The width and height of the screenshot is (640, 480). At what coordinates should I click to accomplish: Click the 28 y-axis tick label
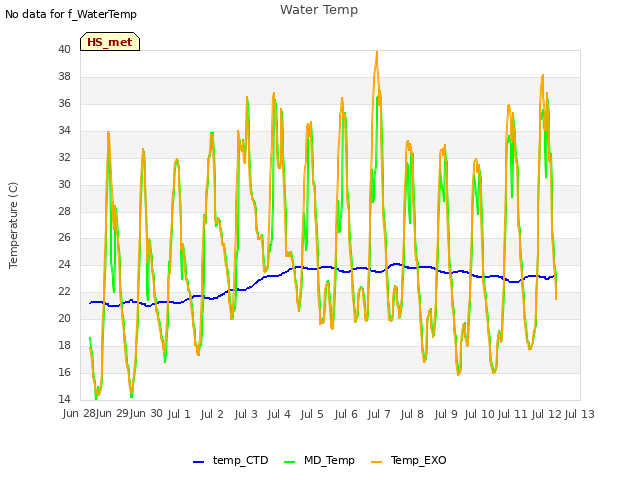pyautogui.click(x=64, y=211)
